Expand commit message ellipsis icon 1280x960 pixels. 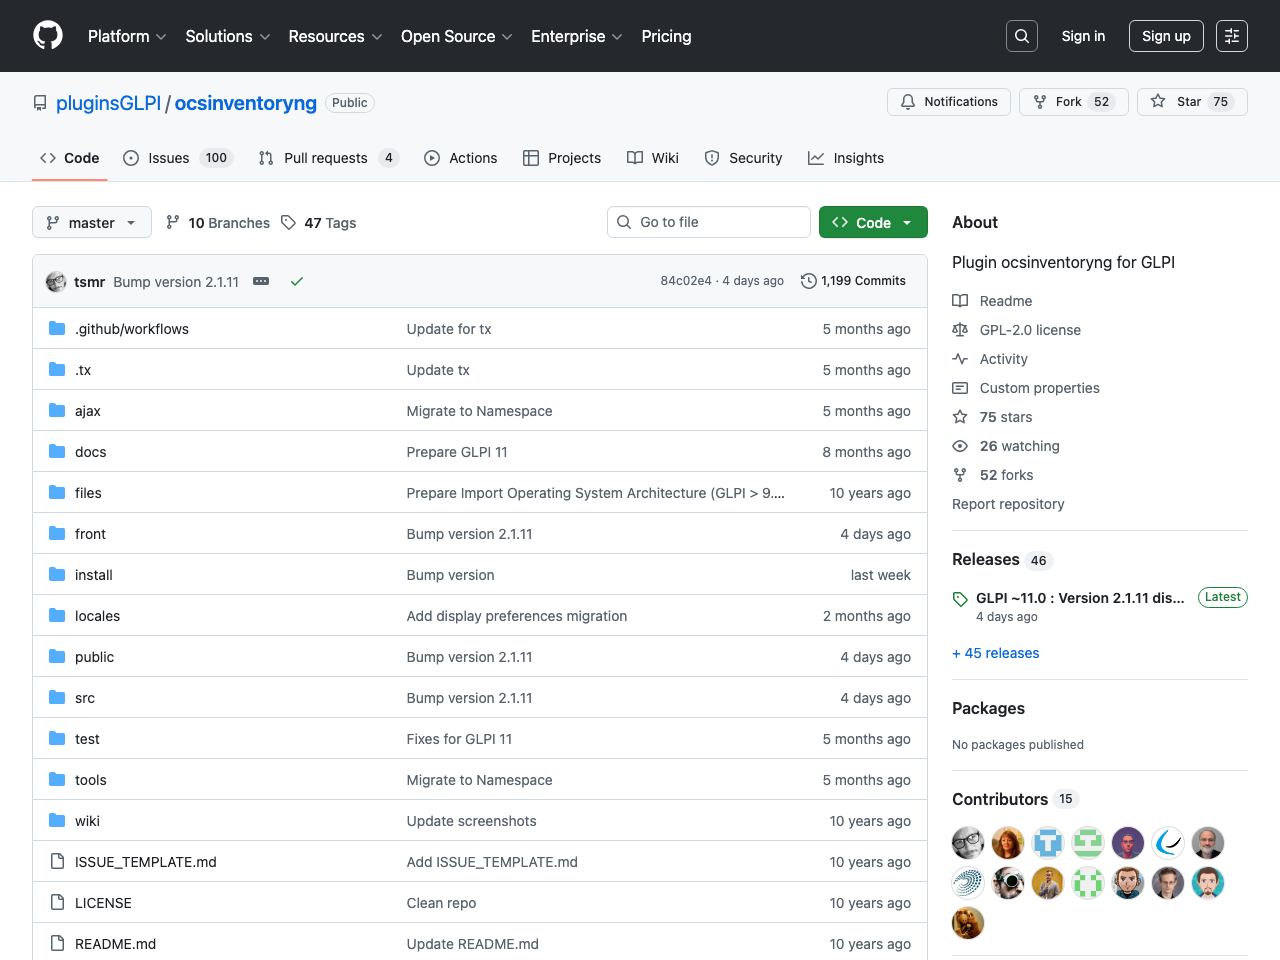pyautogui.click(x=261, y=282)
